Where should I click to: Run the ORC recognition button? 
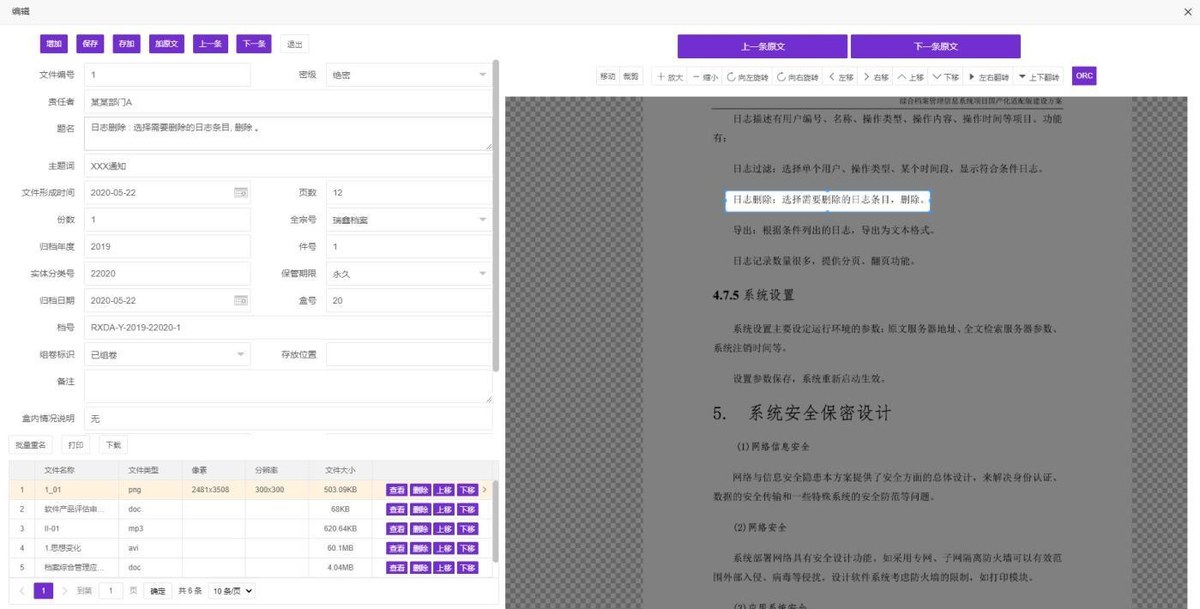(1084, 76)
